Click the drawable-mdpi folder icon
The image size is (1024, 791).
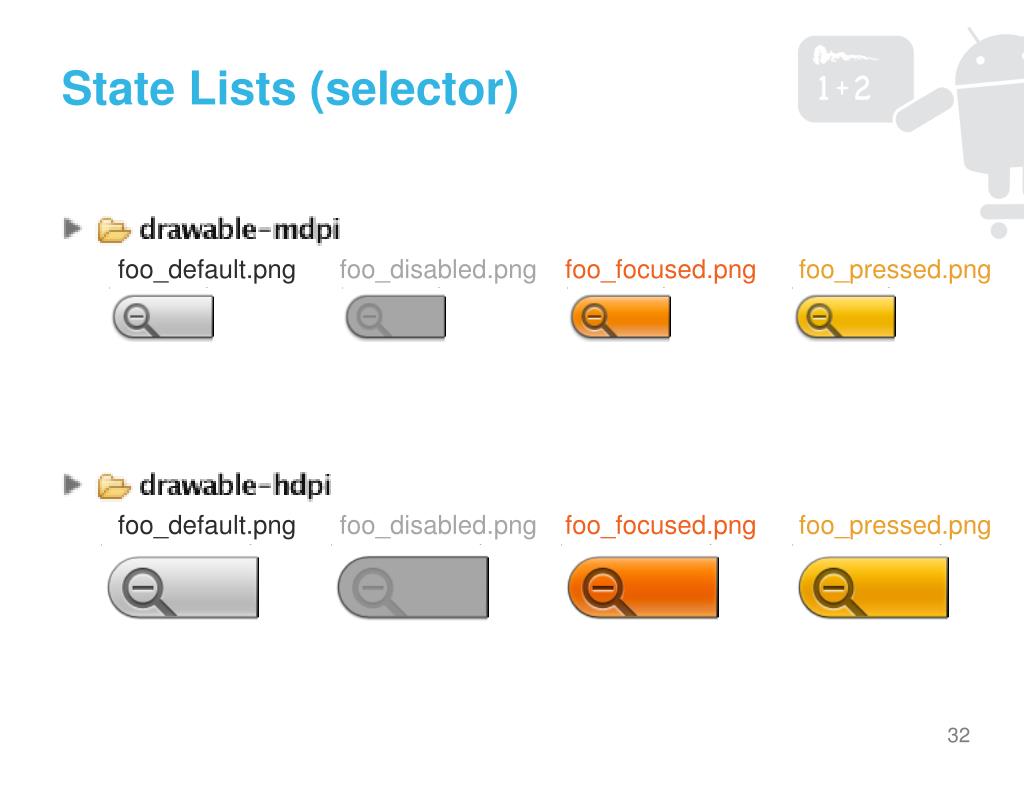tap(114, 230)
